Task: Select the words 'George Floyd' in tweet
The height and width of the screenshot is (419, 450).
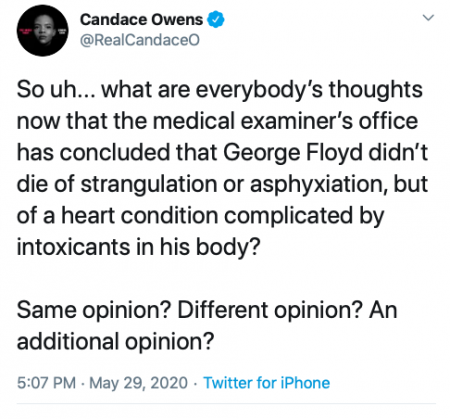Action: point(292,153)
